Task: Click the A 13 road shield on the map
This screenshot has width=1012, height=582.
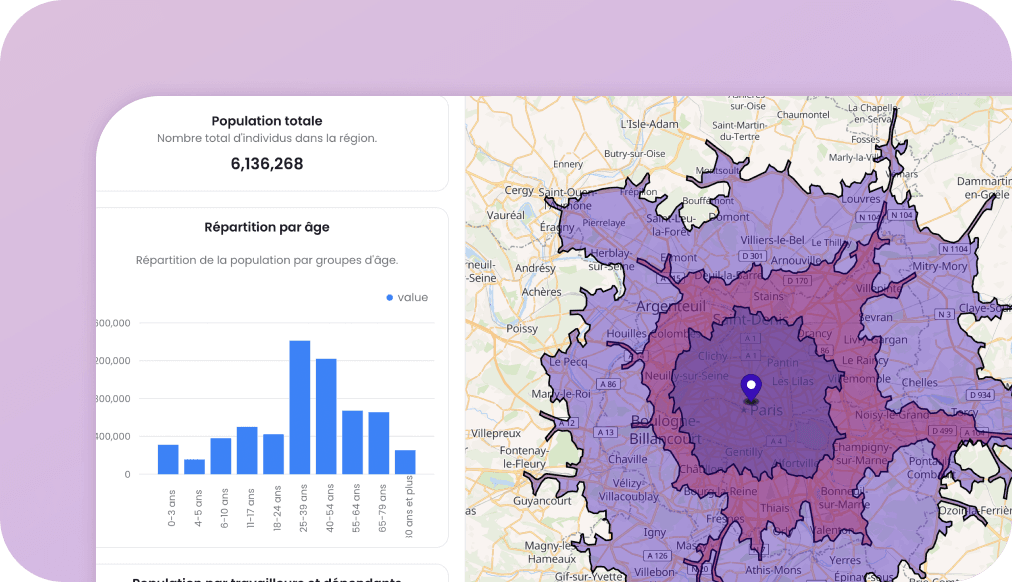Action: 605,432
